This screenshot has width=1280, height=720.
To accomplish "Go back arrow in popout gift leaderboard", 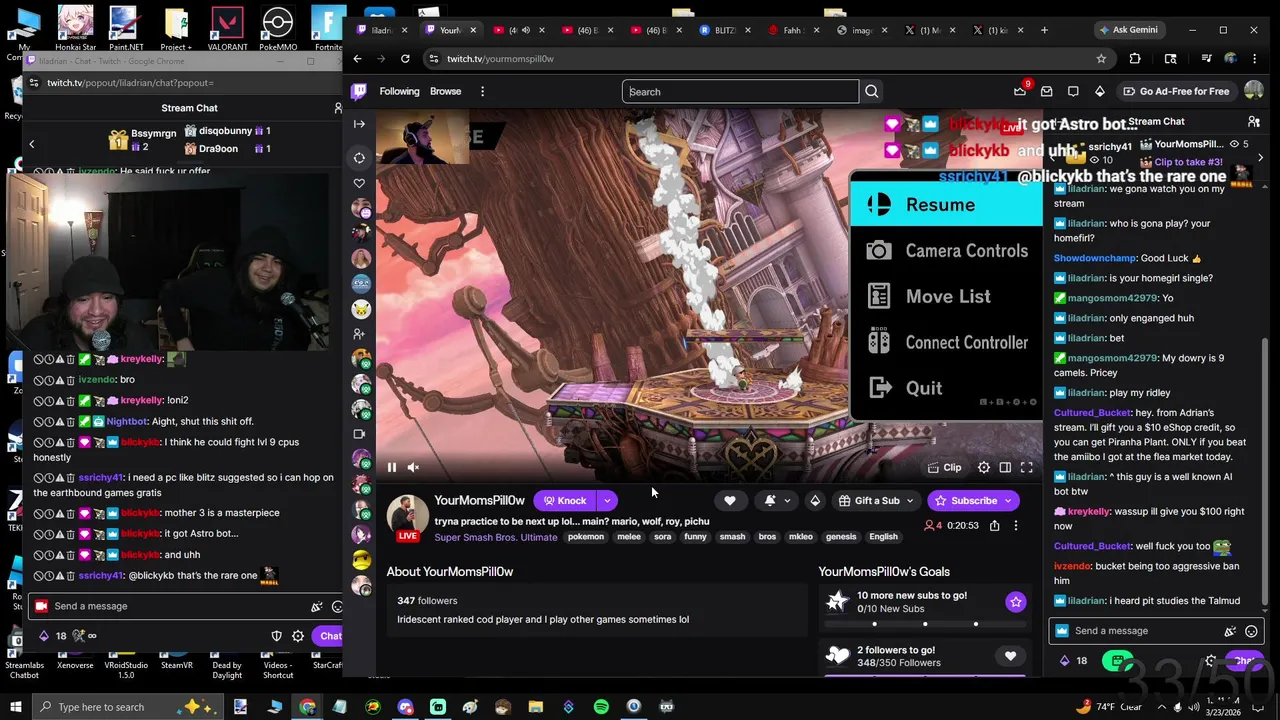I will pyautogui.click(x=31, y=144).
